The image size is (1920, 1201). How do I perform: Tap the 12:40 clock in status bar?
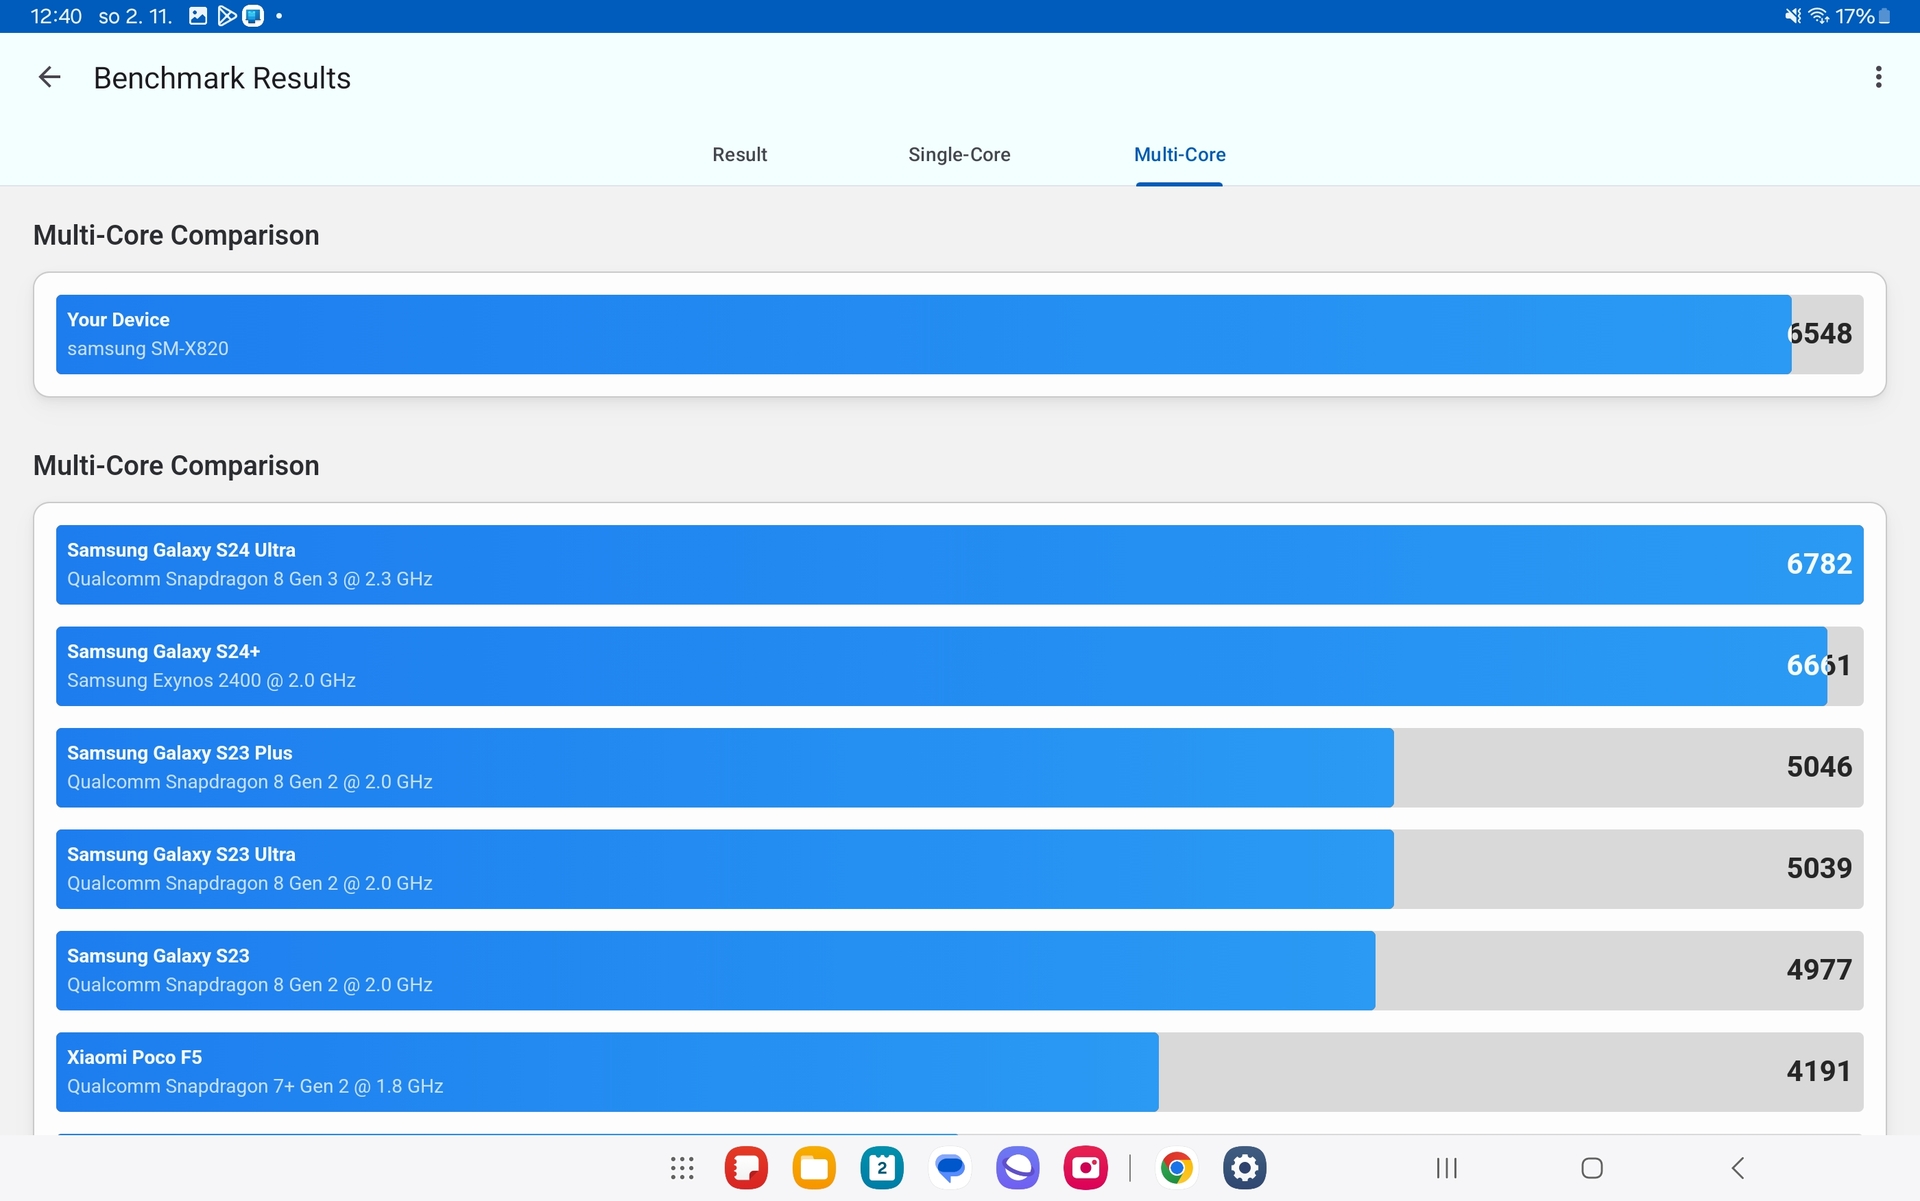click(x=56, y=16)
